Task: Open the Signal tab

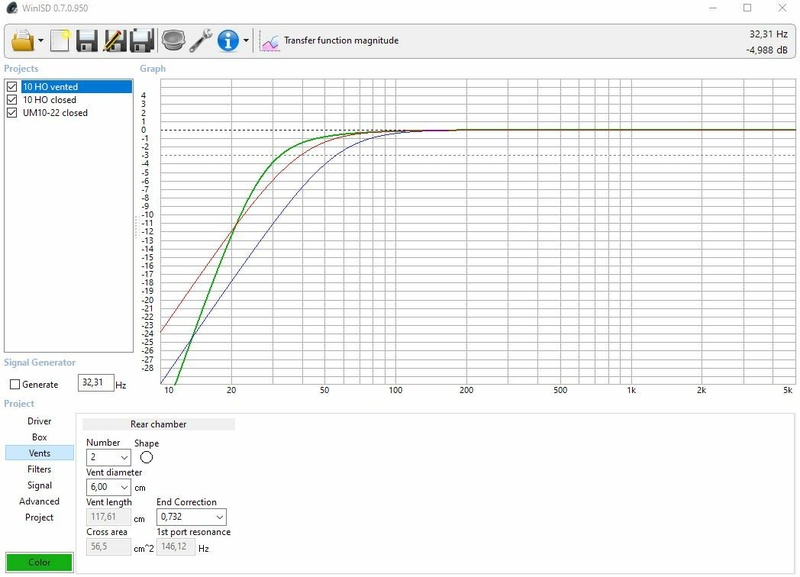Action: click(39, 485)
